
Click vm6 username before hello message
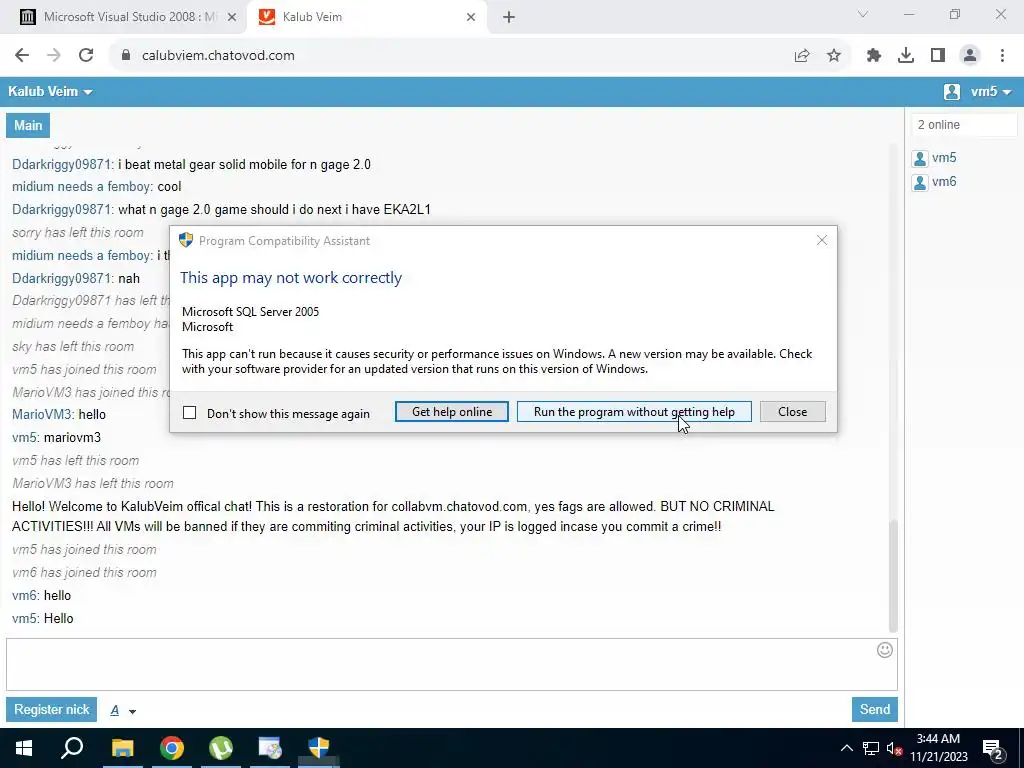(x=24, y=595)
